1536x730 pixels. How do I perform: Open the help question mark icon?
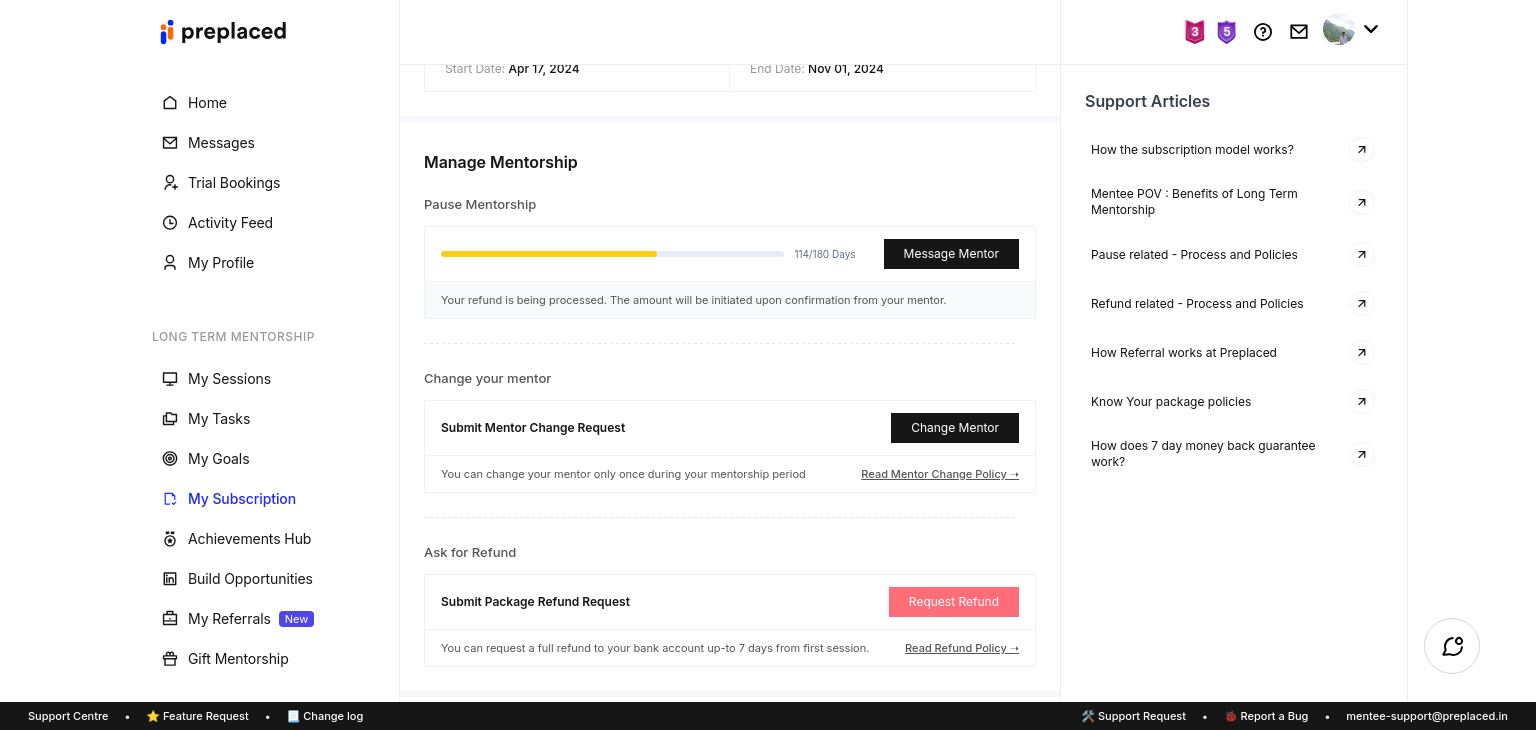pos(1263,32)
